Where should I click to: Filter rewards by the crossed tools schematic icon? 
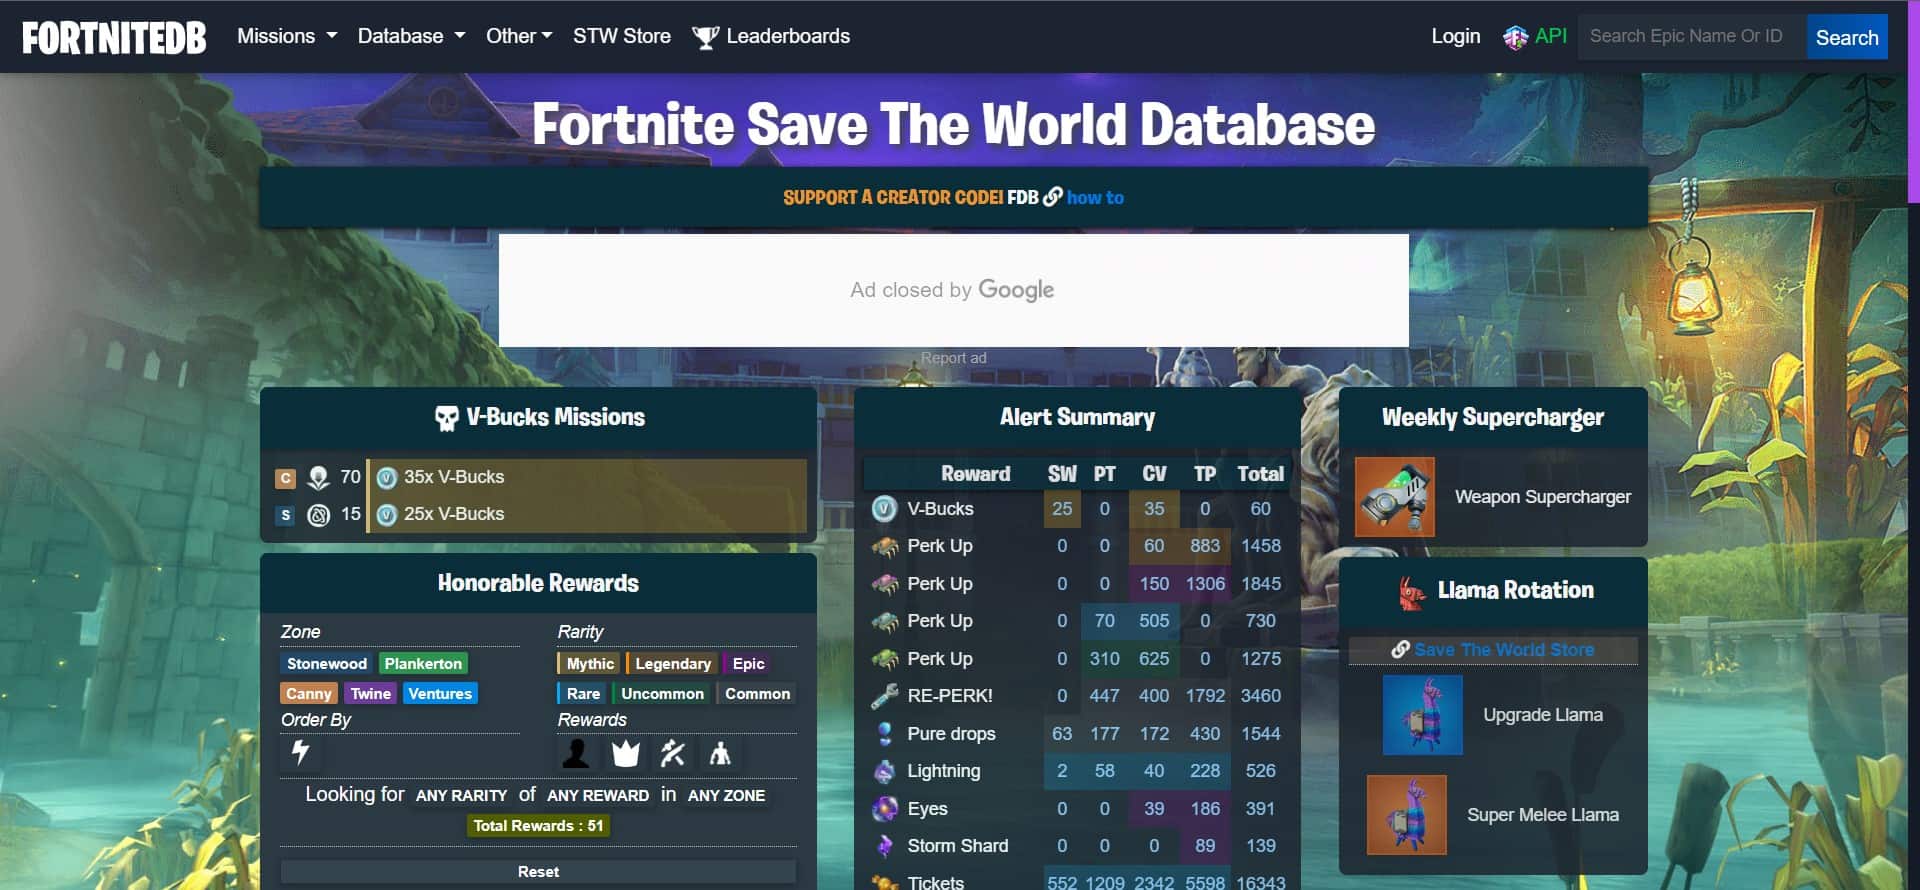(x=672, y=753)
